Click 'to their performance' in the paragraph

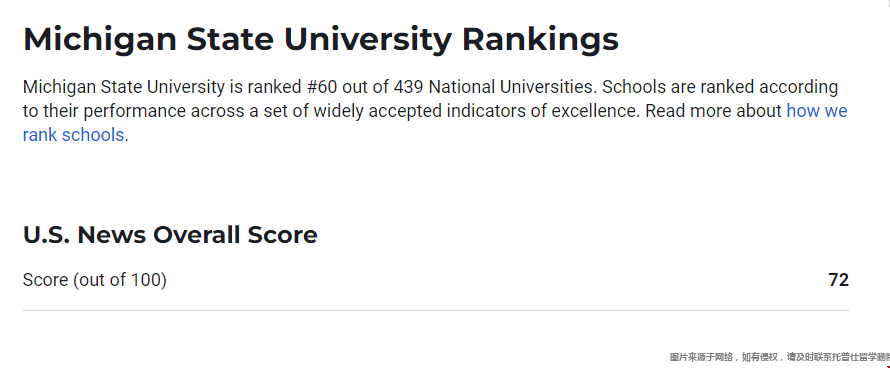tap(104, 111)
